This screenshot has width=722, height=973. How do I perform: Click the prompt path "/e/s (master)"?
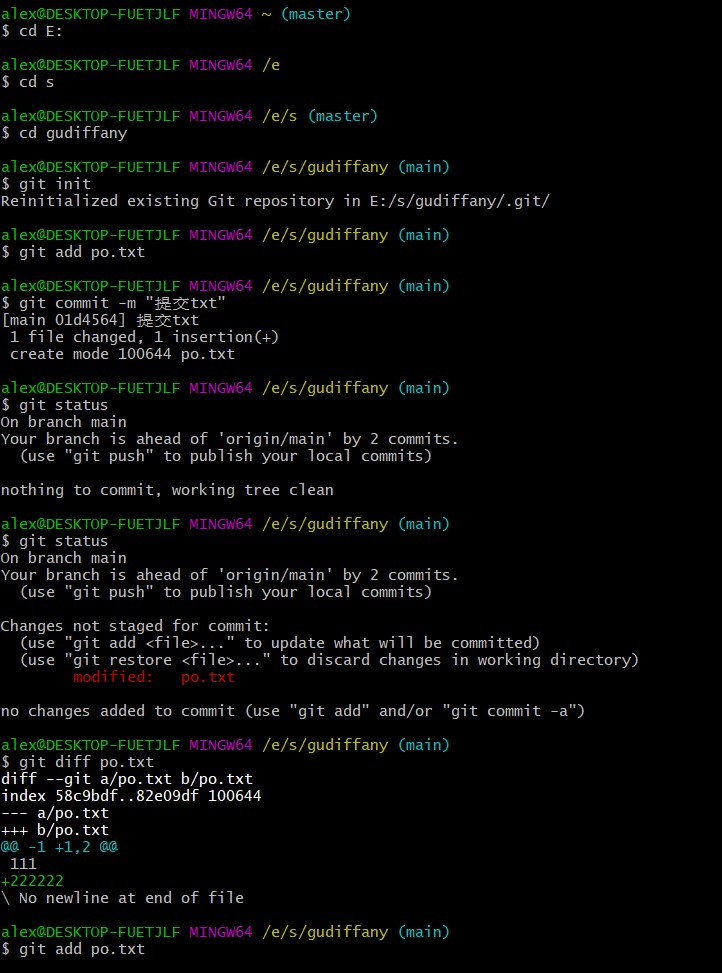pyautogui.click(x=320, y=116)
